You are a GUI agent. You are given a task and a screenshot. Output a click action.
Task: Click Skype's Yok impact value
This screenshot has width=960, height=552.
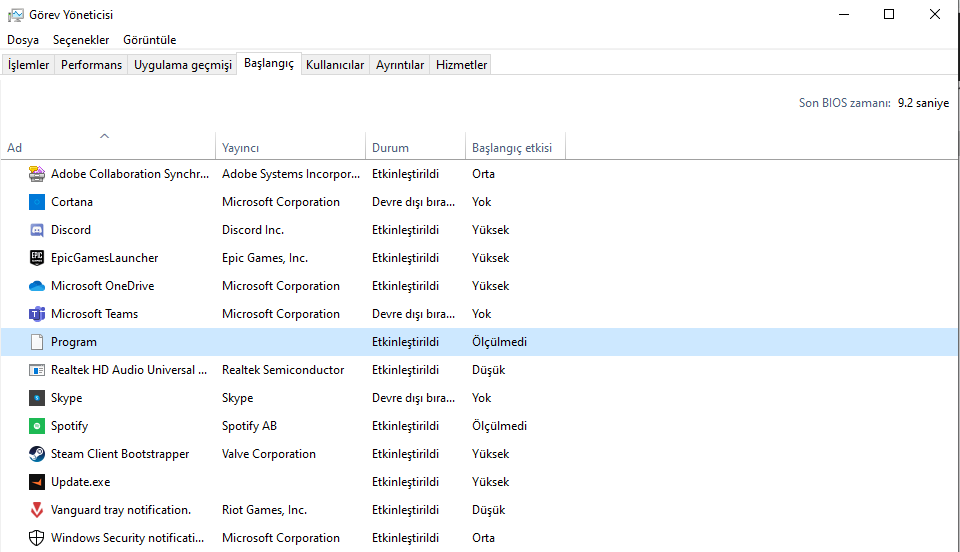point(481,398)
